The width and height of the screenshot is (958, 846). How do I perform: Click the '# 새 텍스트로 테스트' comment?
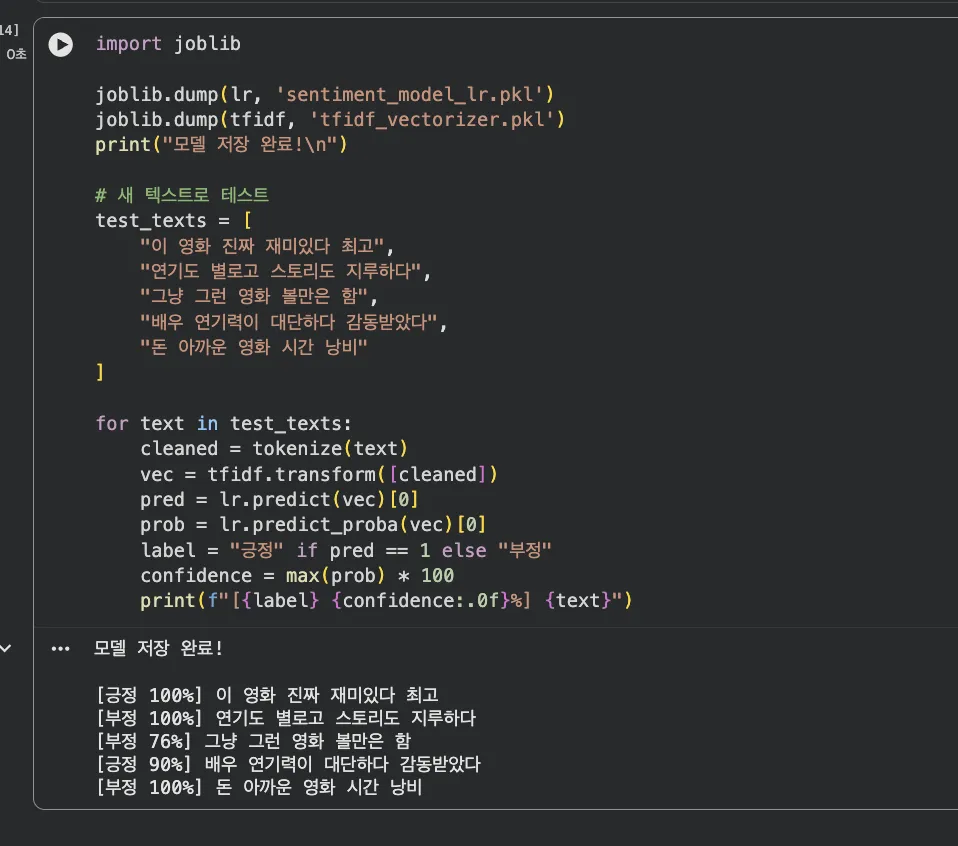pyautogui.click(x=182, y=195)
